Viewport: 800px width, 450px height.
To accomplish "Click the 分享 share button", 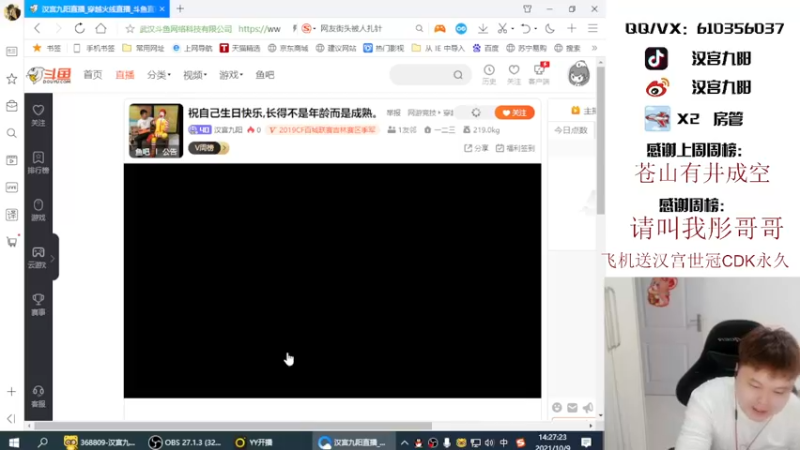I will click(476, 148).
